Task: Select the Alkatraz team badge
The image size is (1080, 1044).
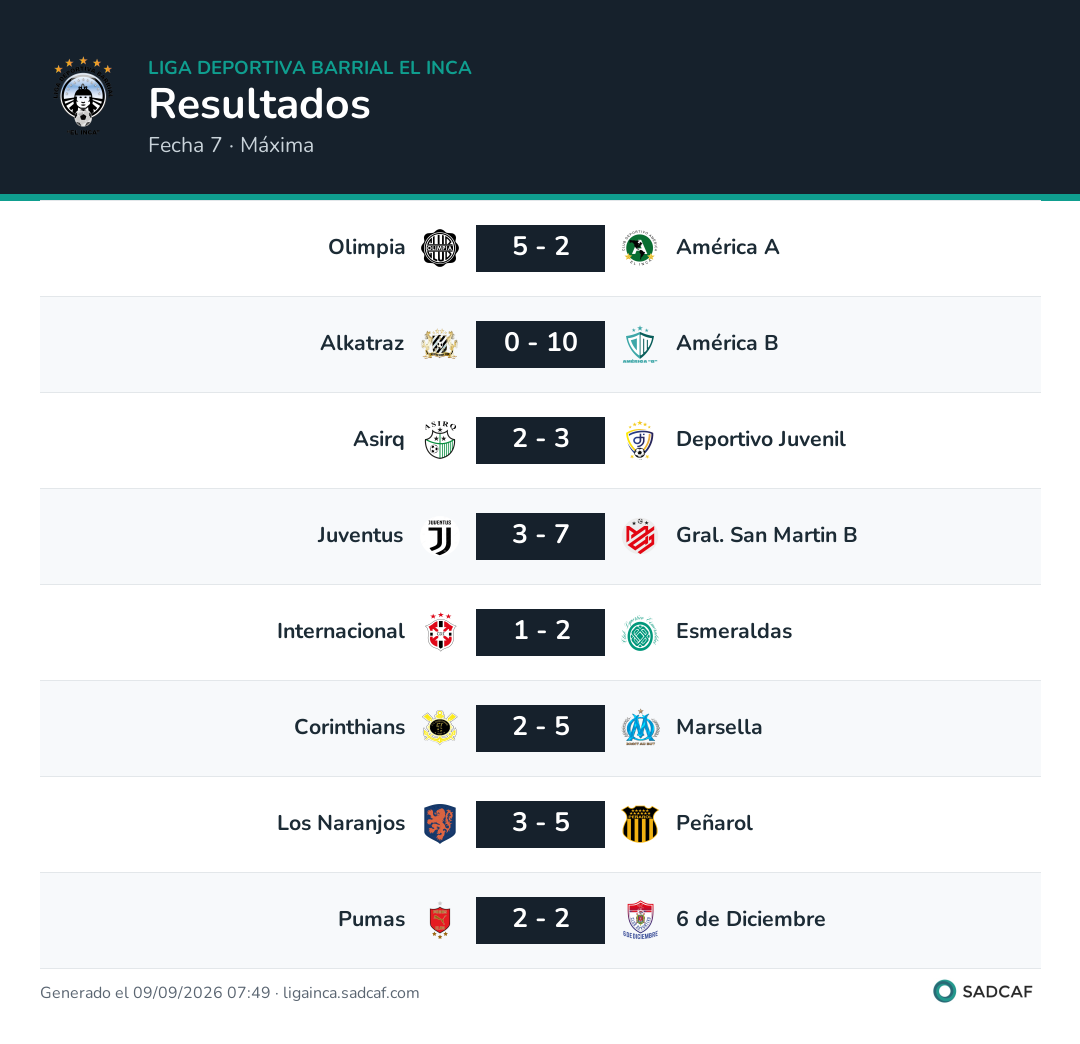Action: tap(440, 344)
